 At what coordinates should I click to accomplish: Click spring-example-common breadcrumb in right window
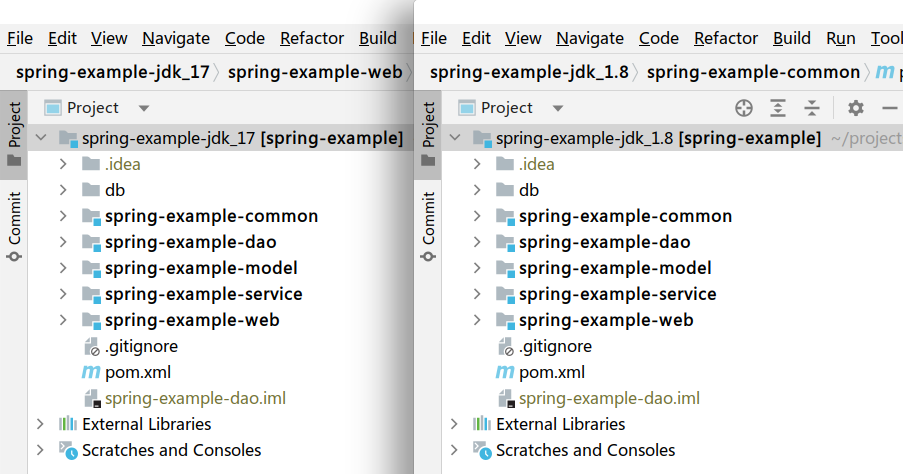753,72
